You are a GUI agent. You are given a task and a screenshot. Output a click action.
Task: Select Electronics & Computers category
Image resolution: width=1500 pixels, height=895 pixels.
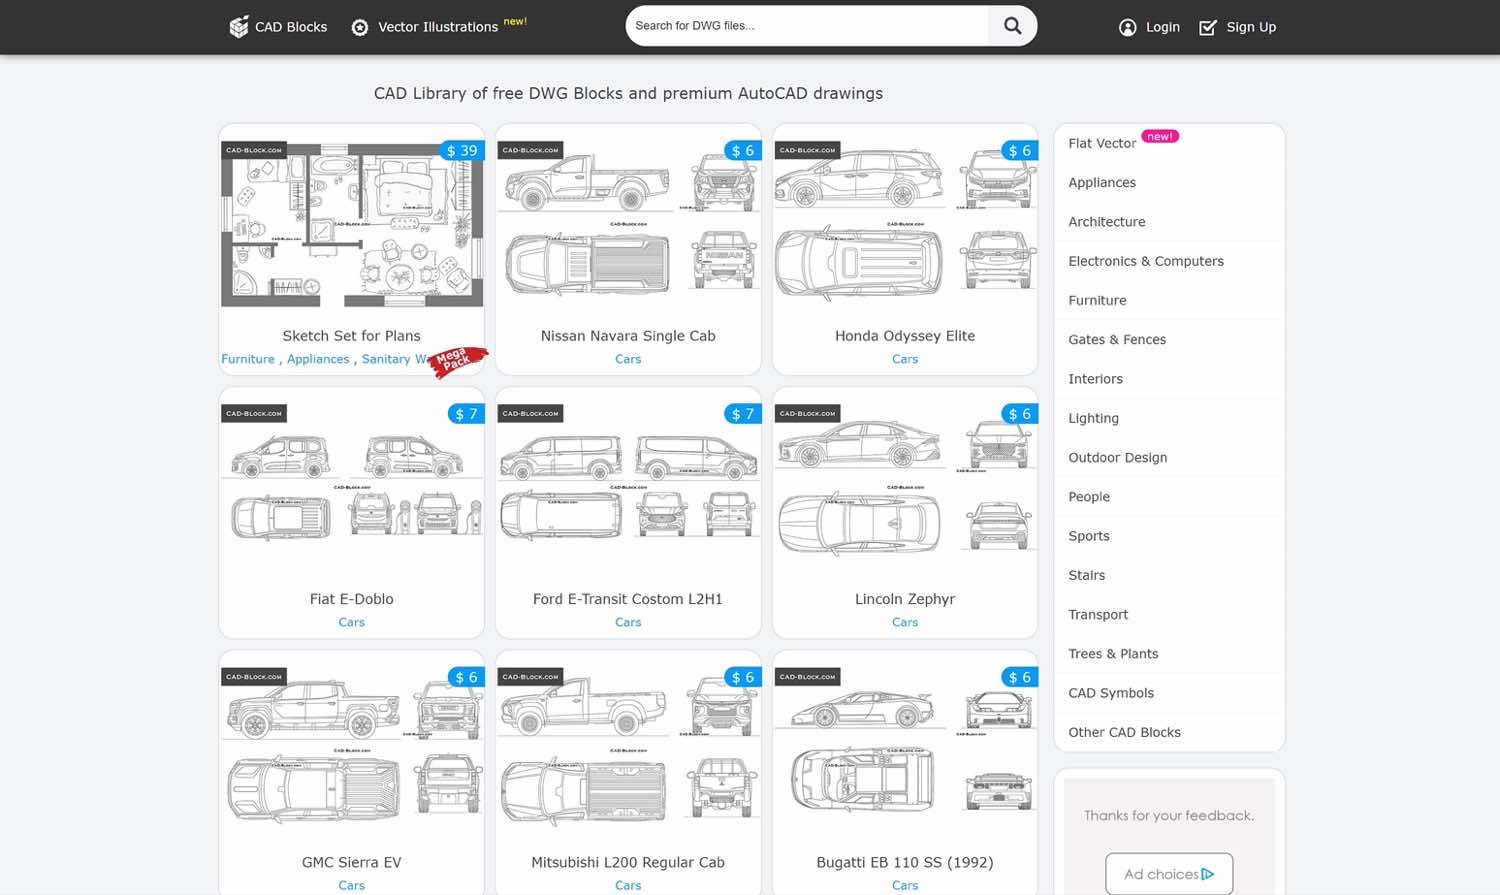pos(1146,261)
